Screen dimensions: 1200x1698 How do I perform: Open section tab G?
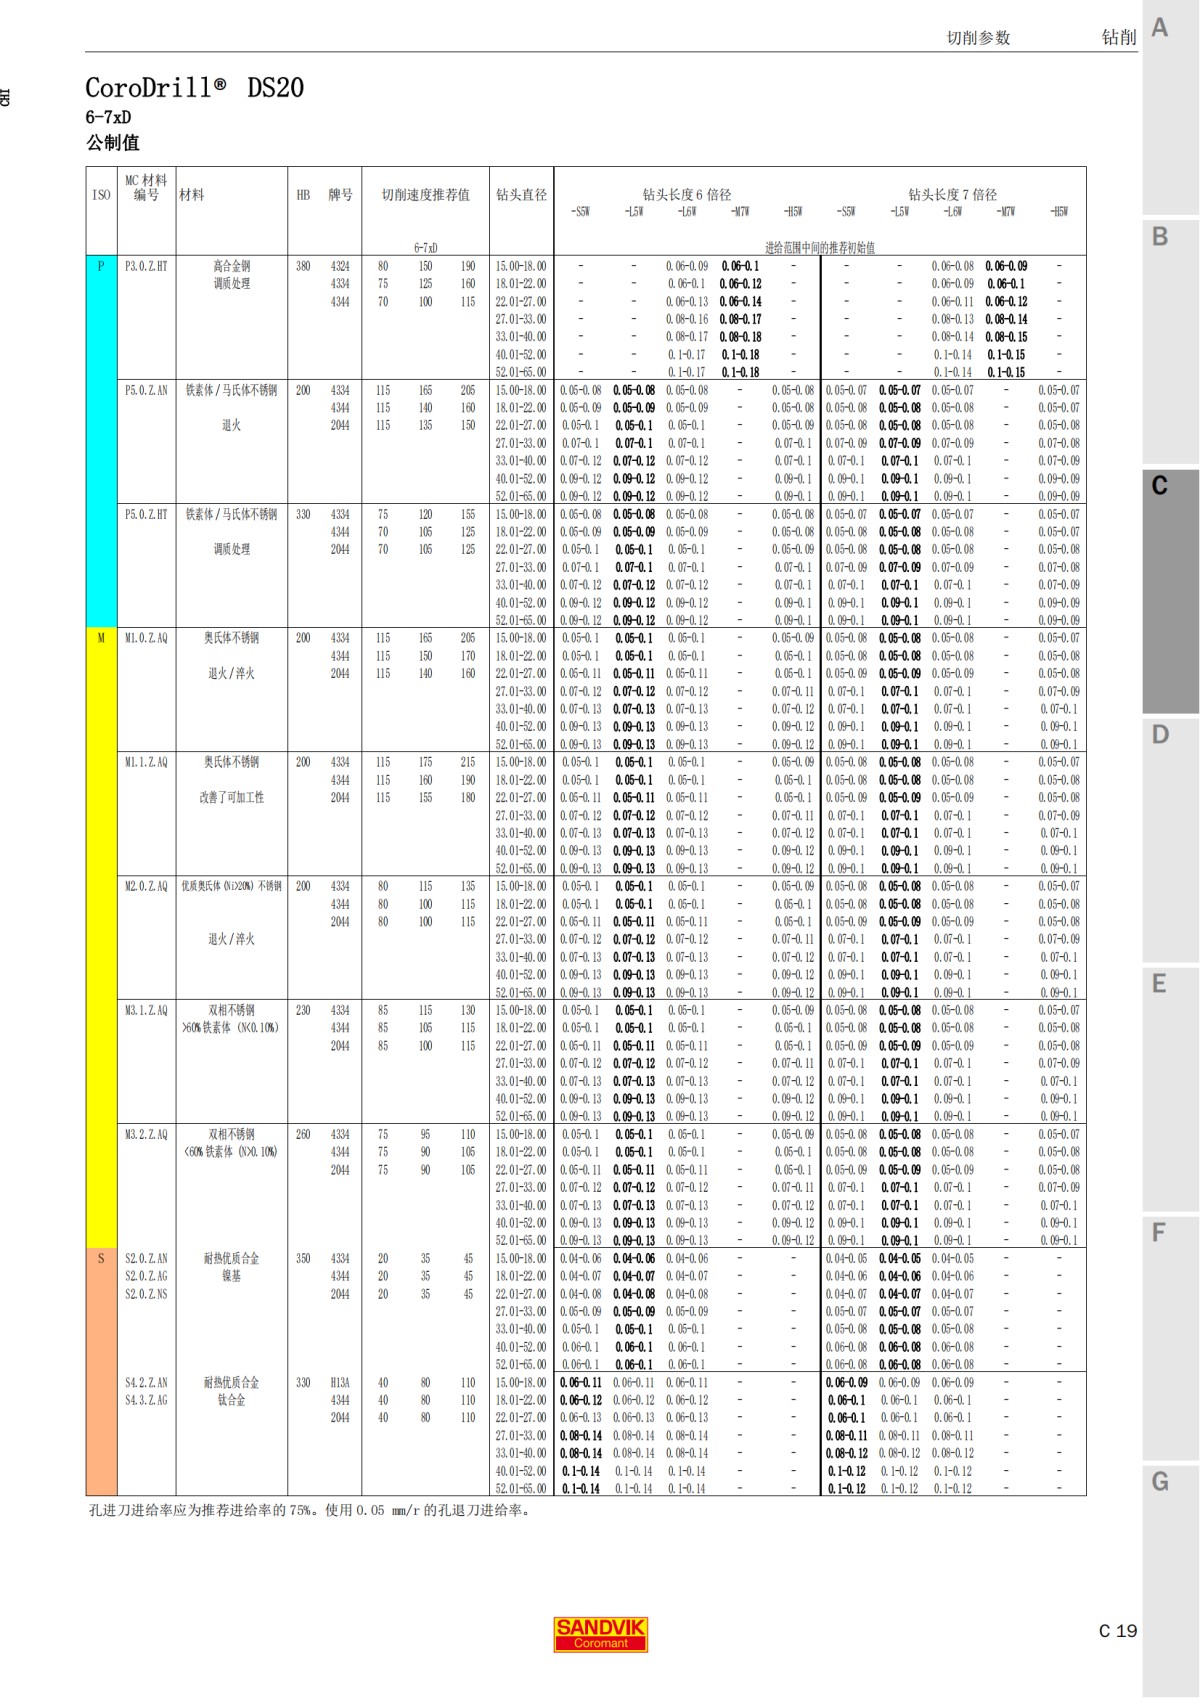(x=1170, y=1580)
